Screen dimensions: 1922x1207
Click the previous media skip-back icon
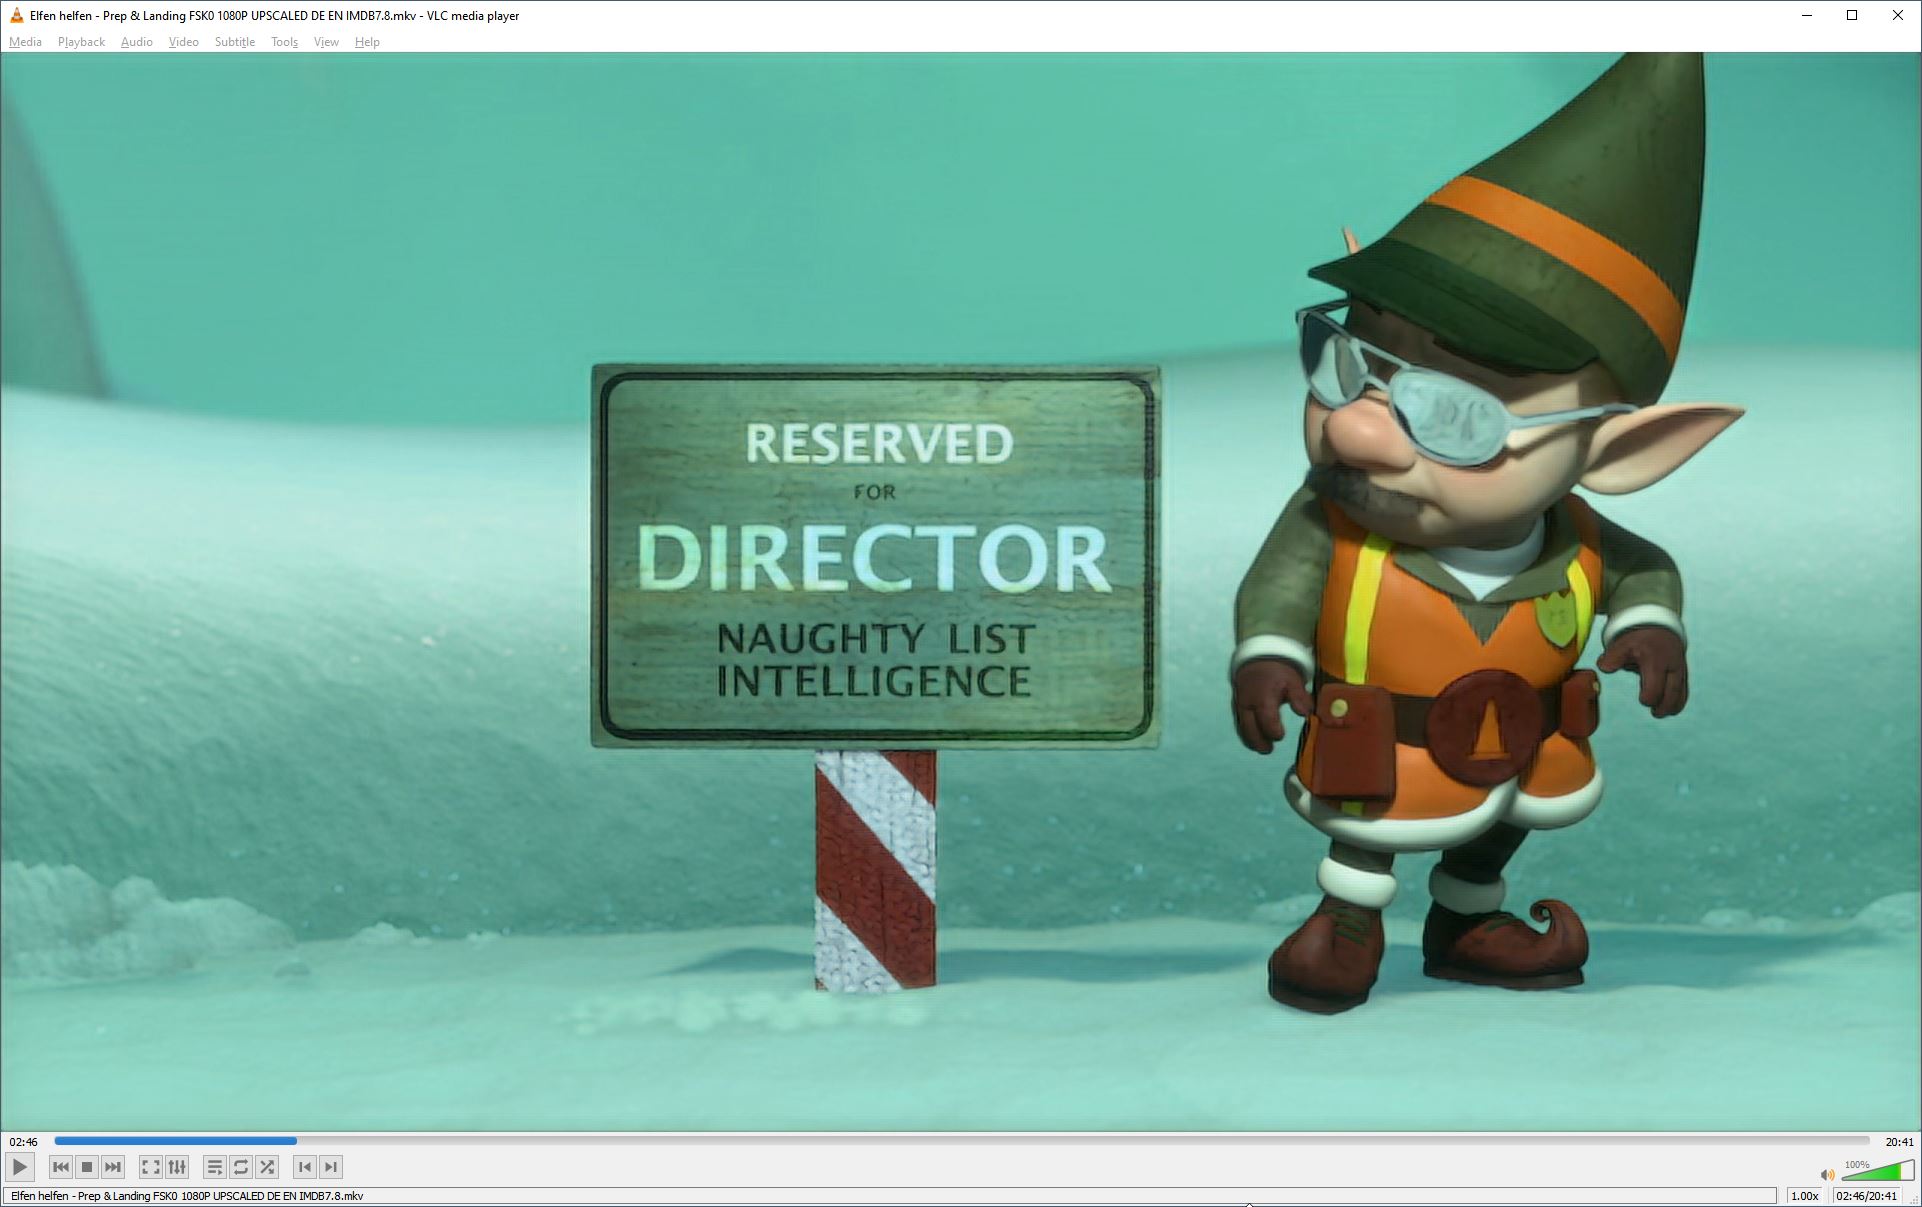[x=60, y=1167]
